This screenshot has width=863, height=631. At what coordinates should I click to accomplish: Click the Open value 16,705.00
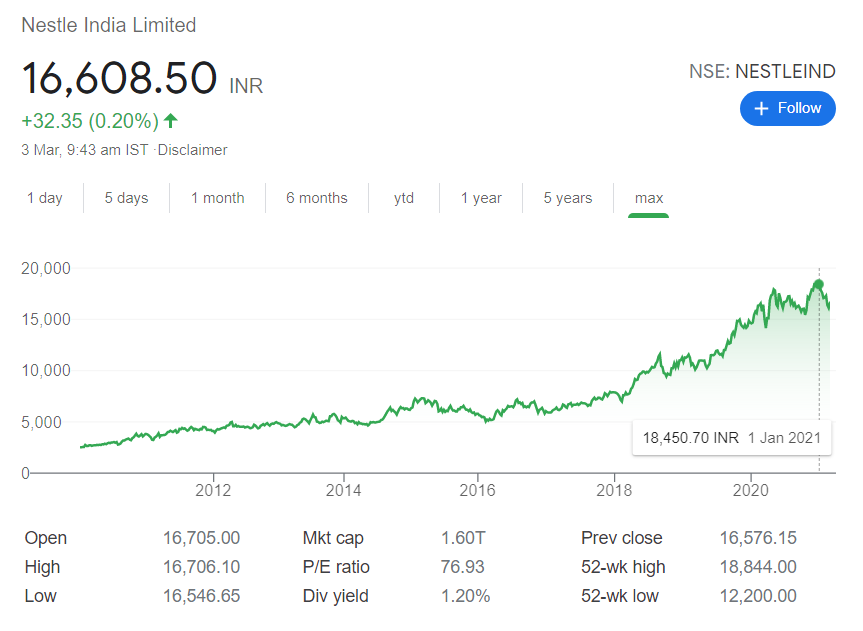coord(201,538)
